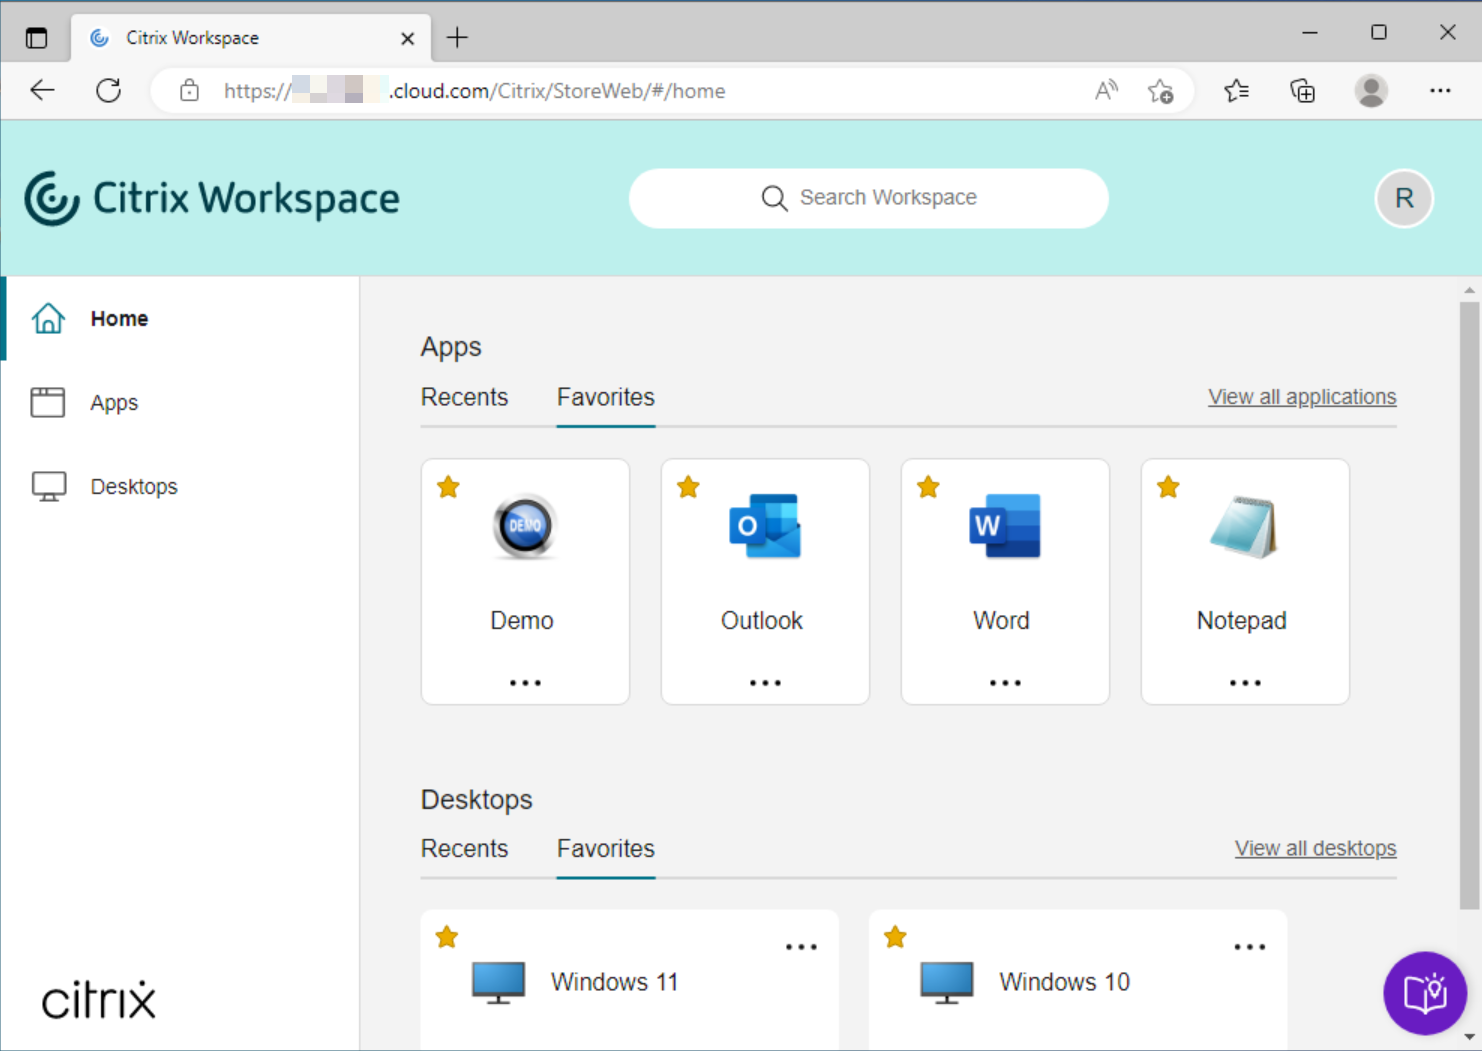The image size is (1482, 1051).
Task: Click the Windows 10 desktop monitor icon
Action: point(946,982)
